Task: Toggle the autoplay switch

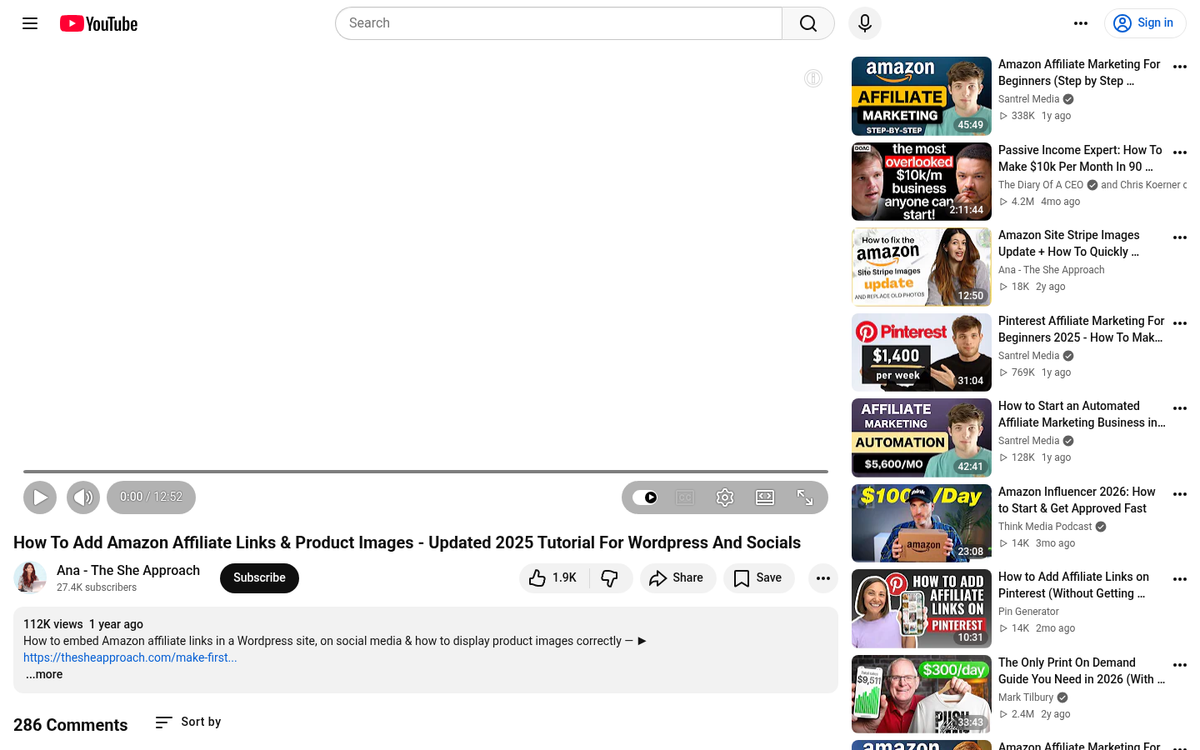Action: (x=646, y=497)
